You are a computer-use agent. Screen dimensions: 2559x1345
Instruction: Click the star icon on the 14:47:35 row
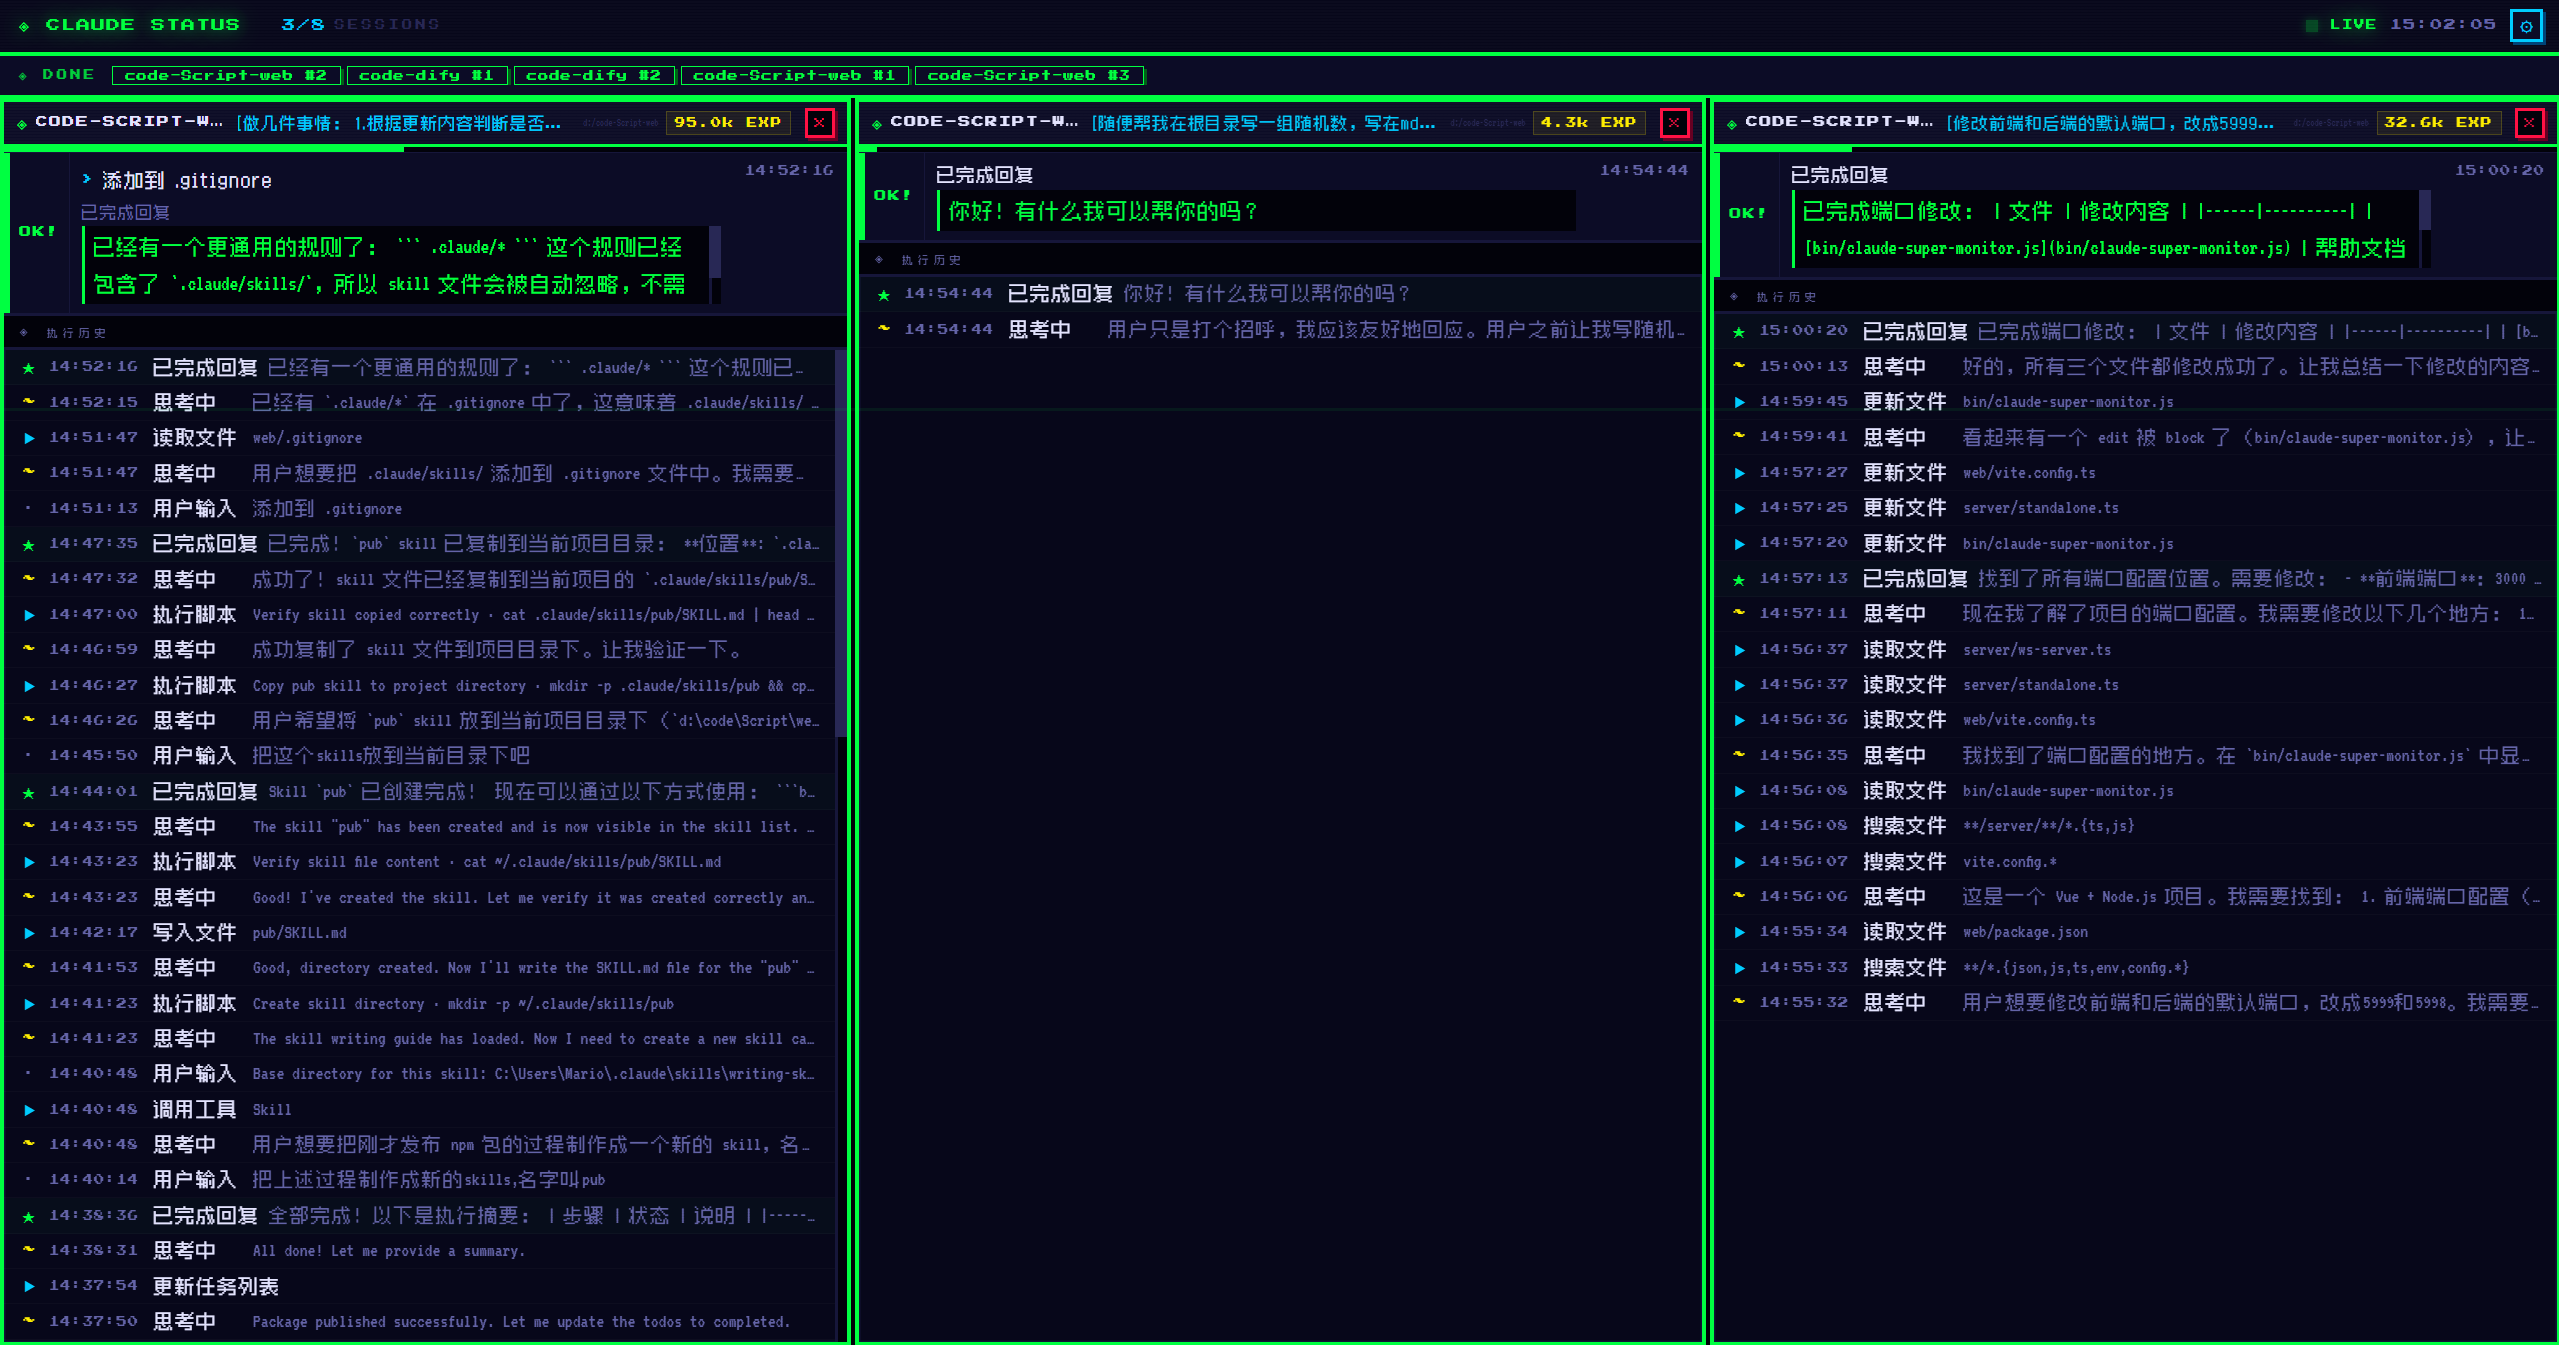coord(29,544)
